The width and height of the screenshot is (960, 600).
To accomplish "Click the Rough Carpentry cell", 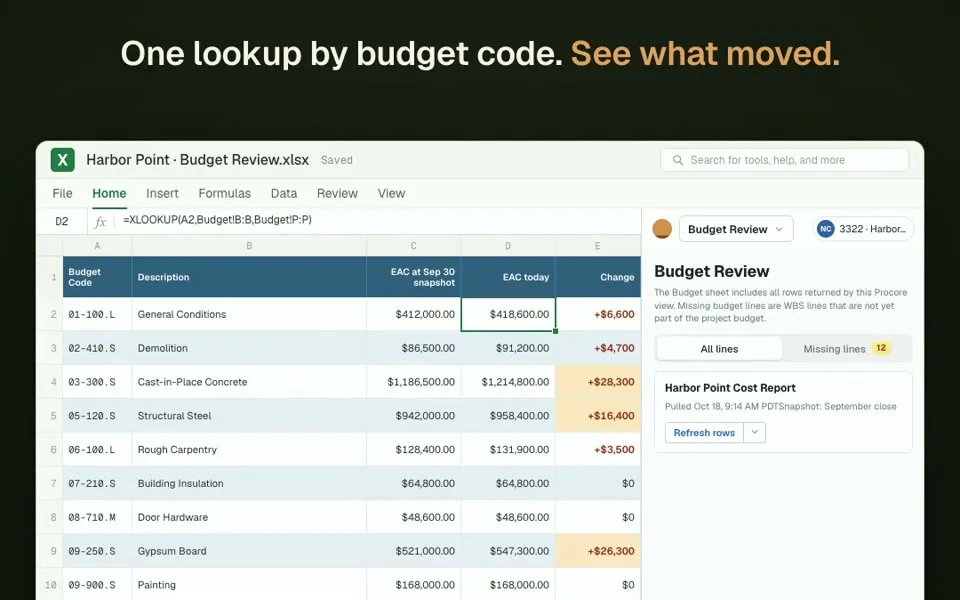I will pos(249,449).
